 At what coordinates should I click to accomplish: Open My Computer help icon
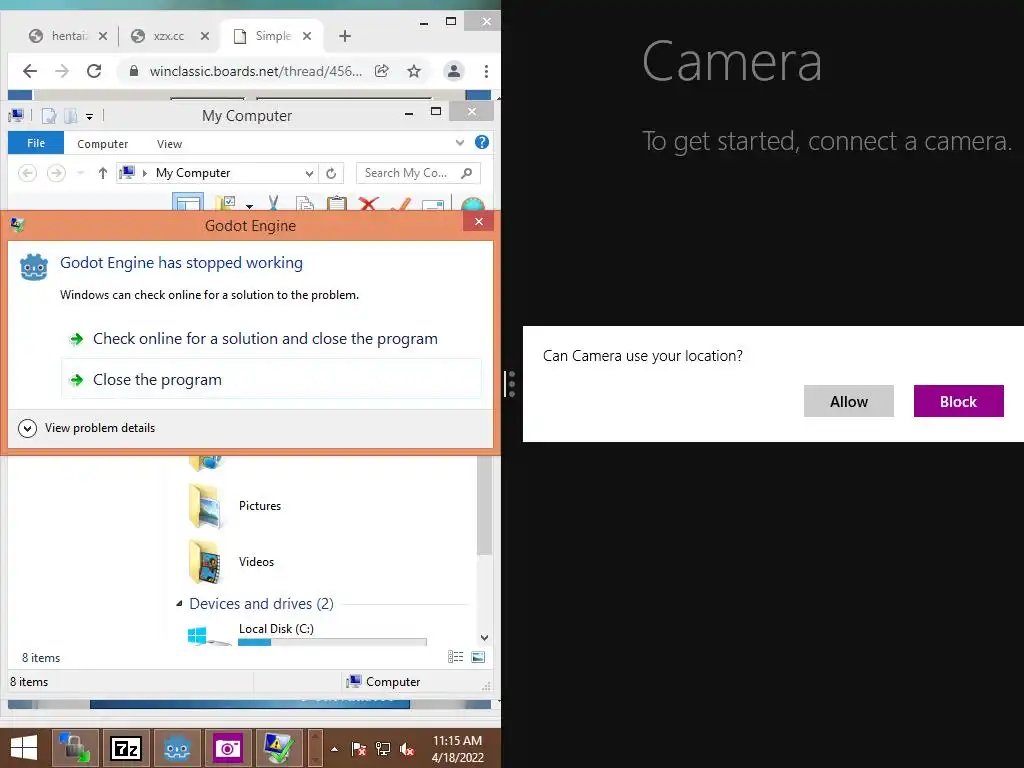pos(482,142)
